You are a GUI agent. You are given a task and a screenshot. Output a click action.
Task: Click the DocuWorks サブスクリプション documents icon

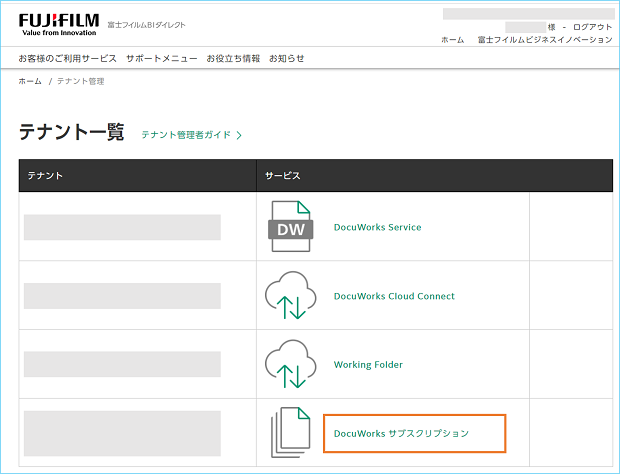click(291, 432)
